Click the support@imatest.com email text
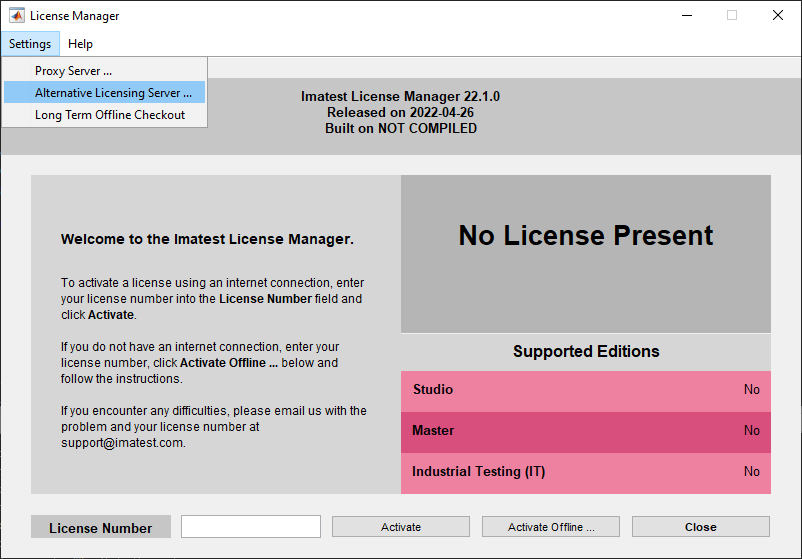 (122, 443)
